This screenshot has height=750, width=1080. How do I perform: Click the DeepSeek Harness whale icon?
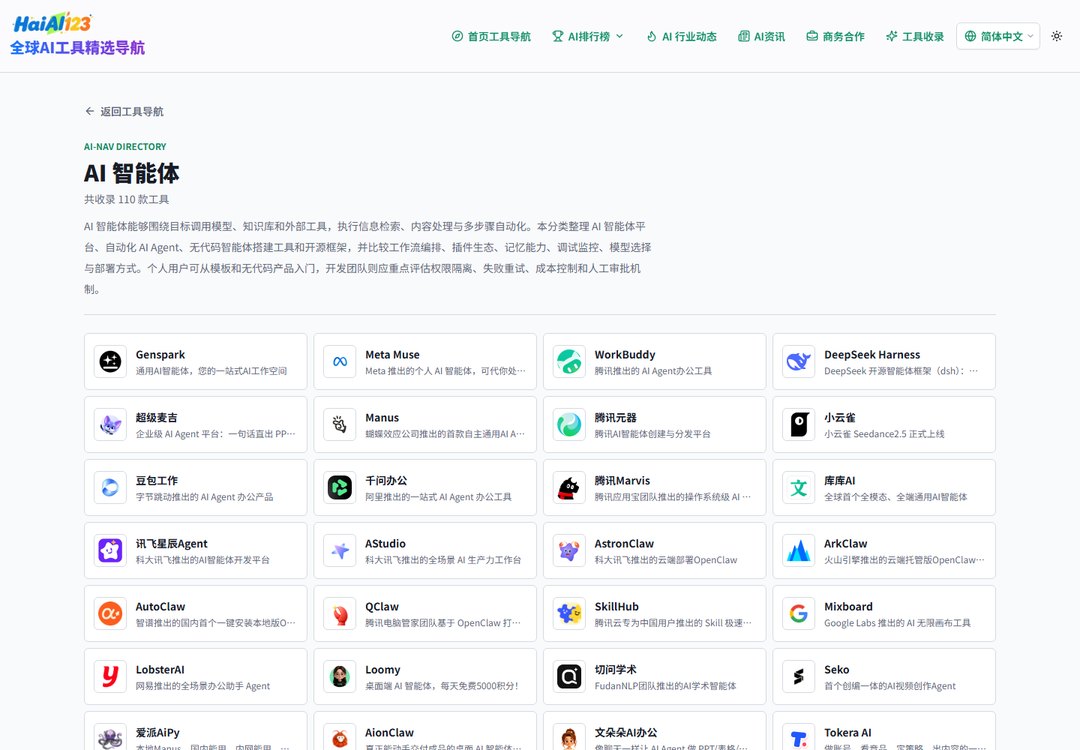point(798,362)
